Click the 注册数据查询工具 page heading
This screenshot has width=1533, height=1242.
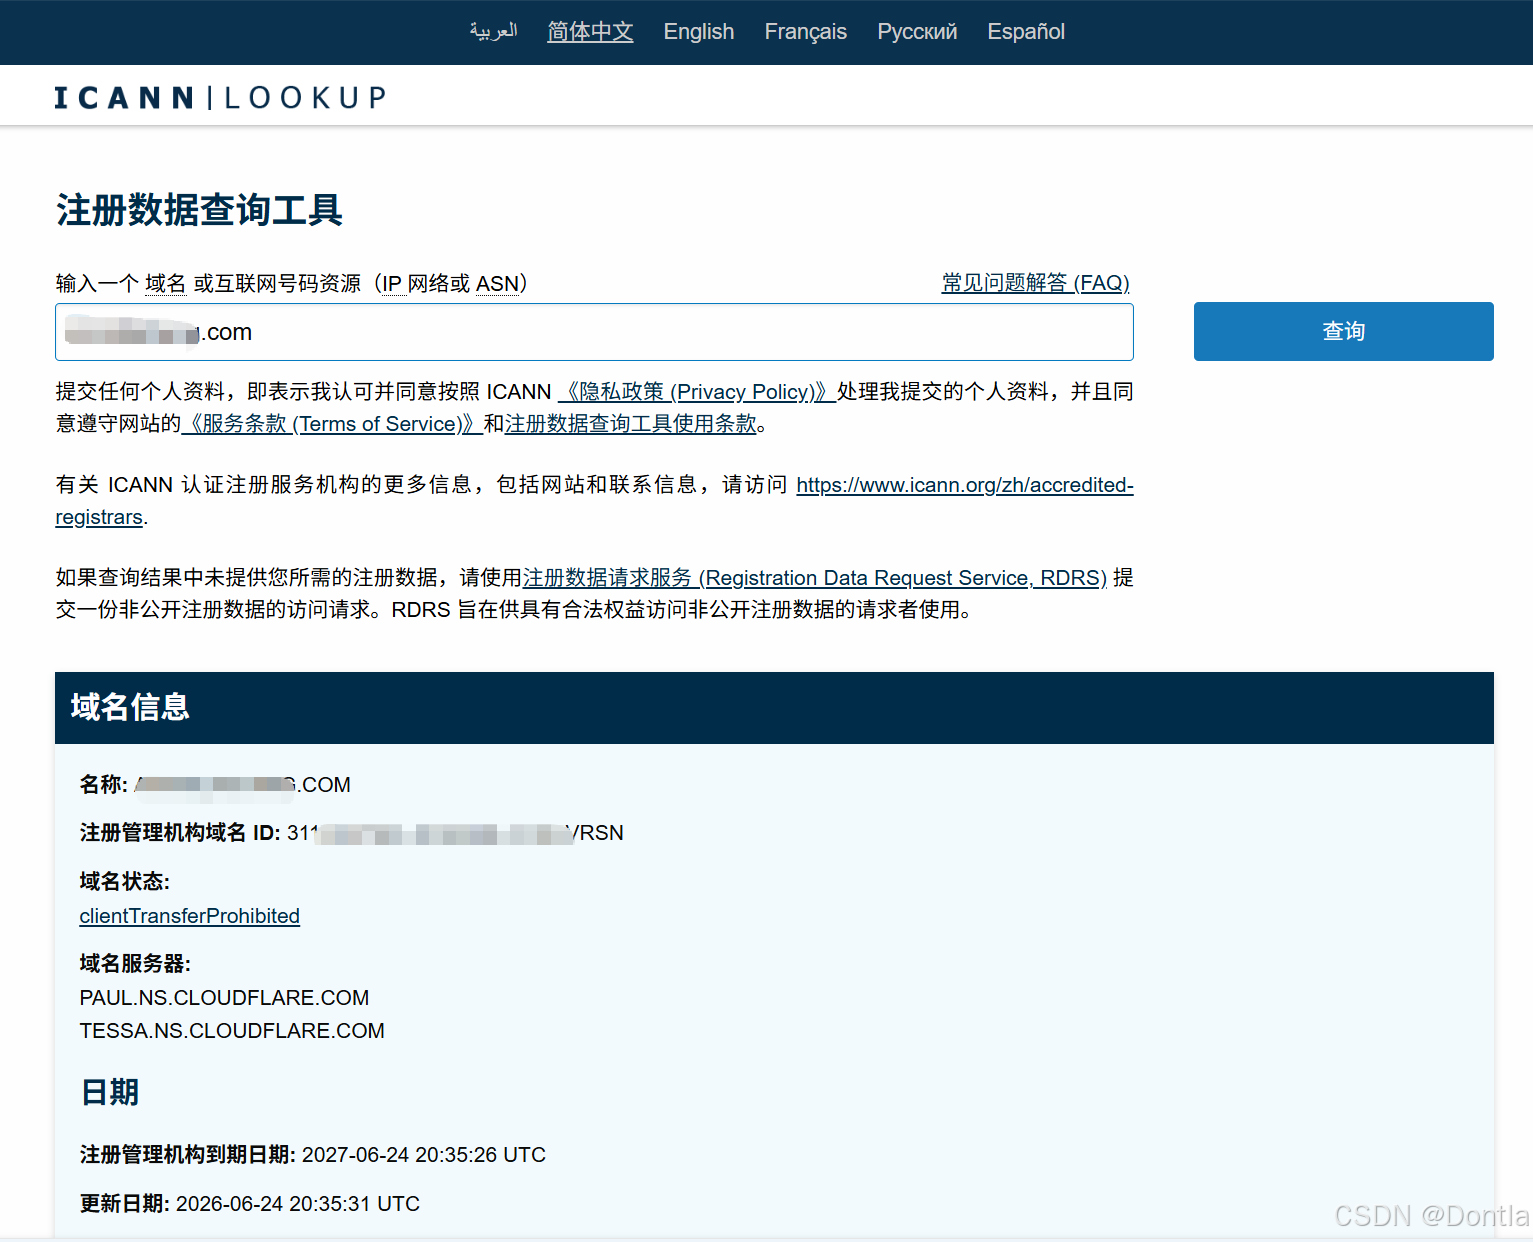coord(200,210)
